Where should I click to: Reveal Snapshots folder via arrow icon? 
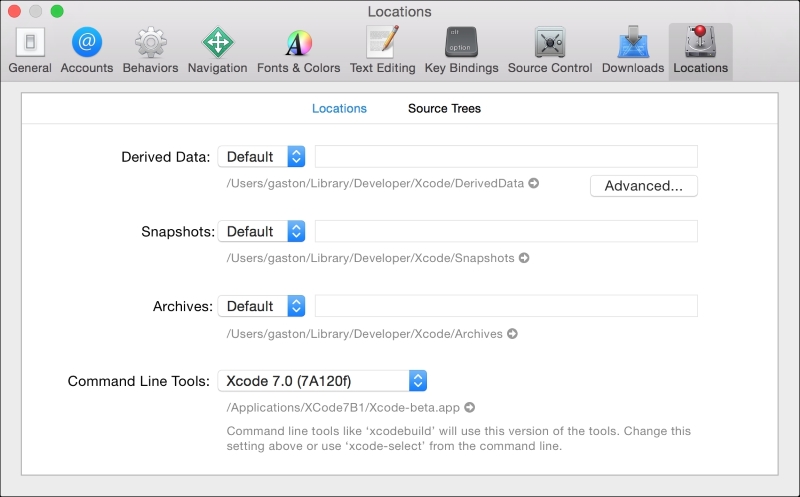524,258
